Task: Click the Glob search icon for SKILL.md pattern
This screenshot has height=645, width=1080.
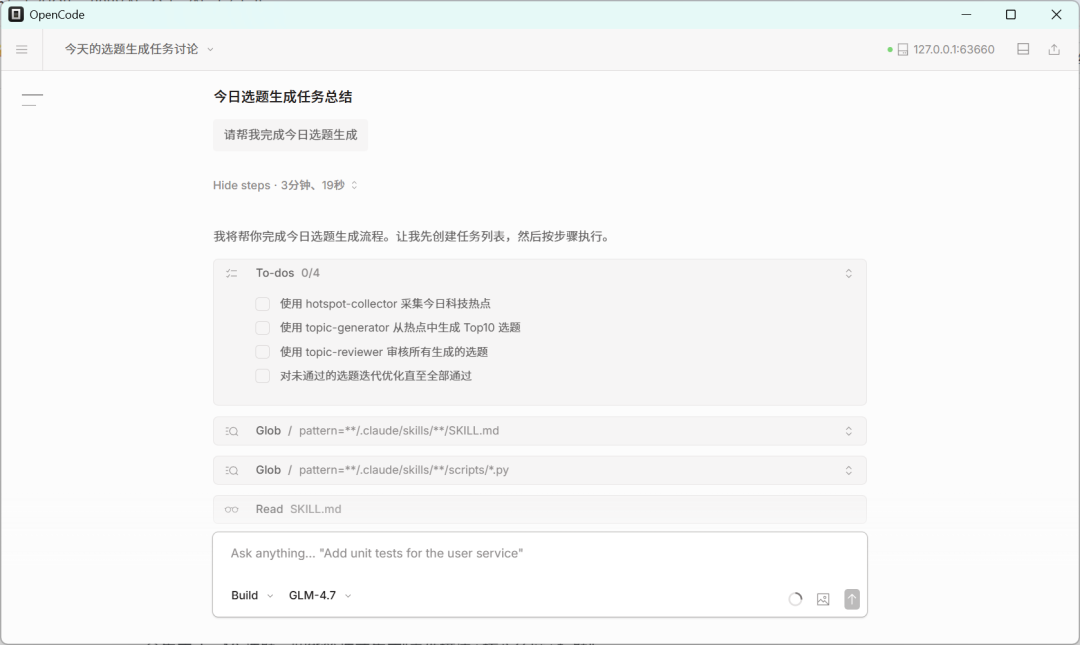Action: pos(231,430)
